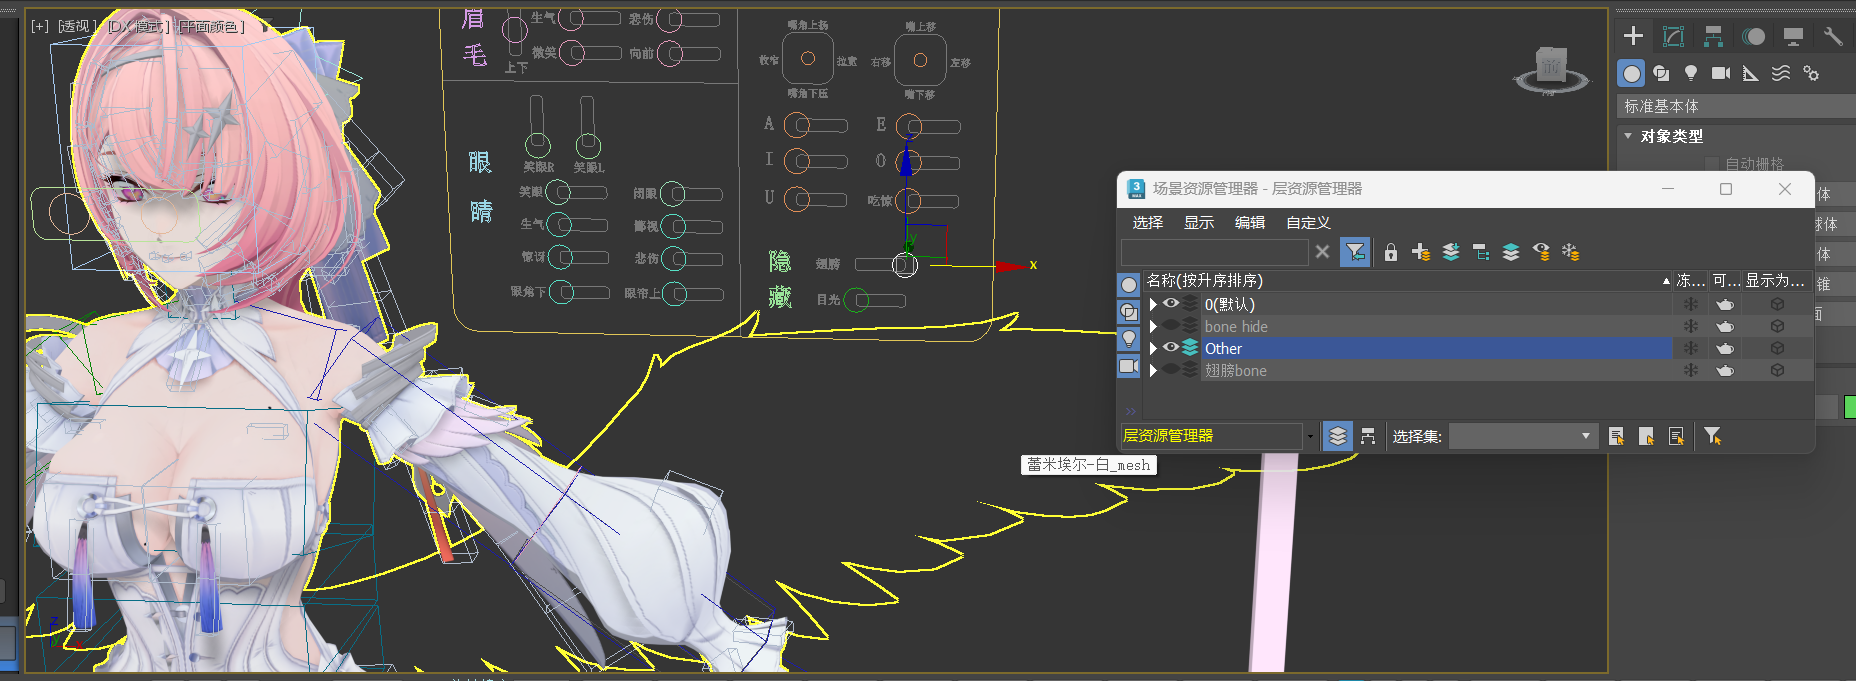Screen dimensions: 1856x681
Task: Expand the 翅膀bone layer tree arrow
Action: 1153,370
